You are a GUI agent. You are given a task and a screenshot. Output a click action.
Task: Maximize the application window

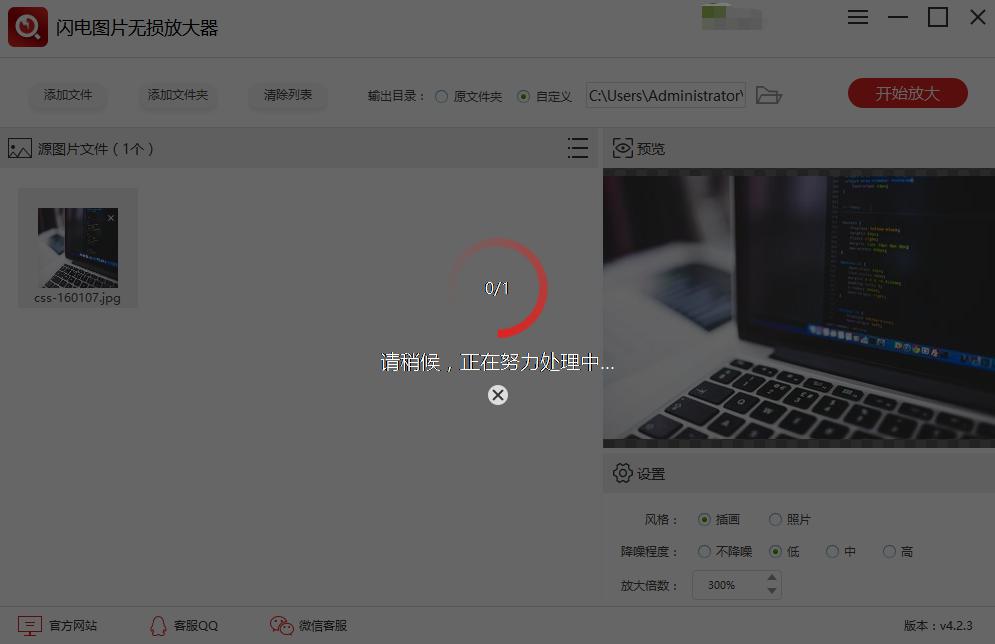coord(938,17)
